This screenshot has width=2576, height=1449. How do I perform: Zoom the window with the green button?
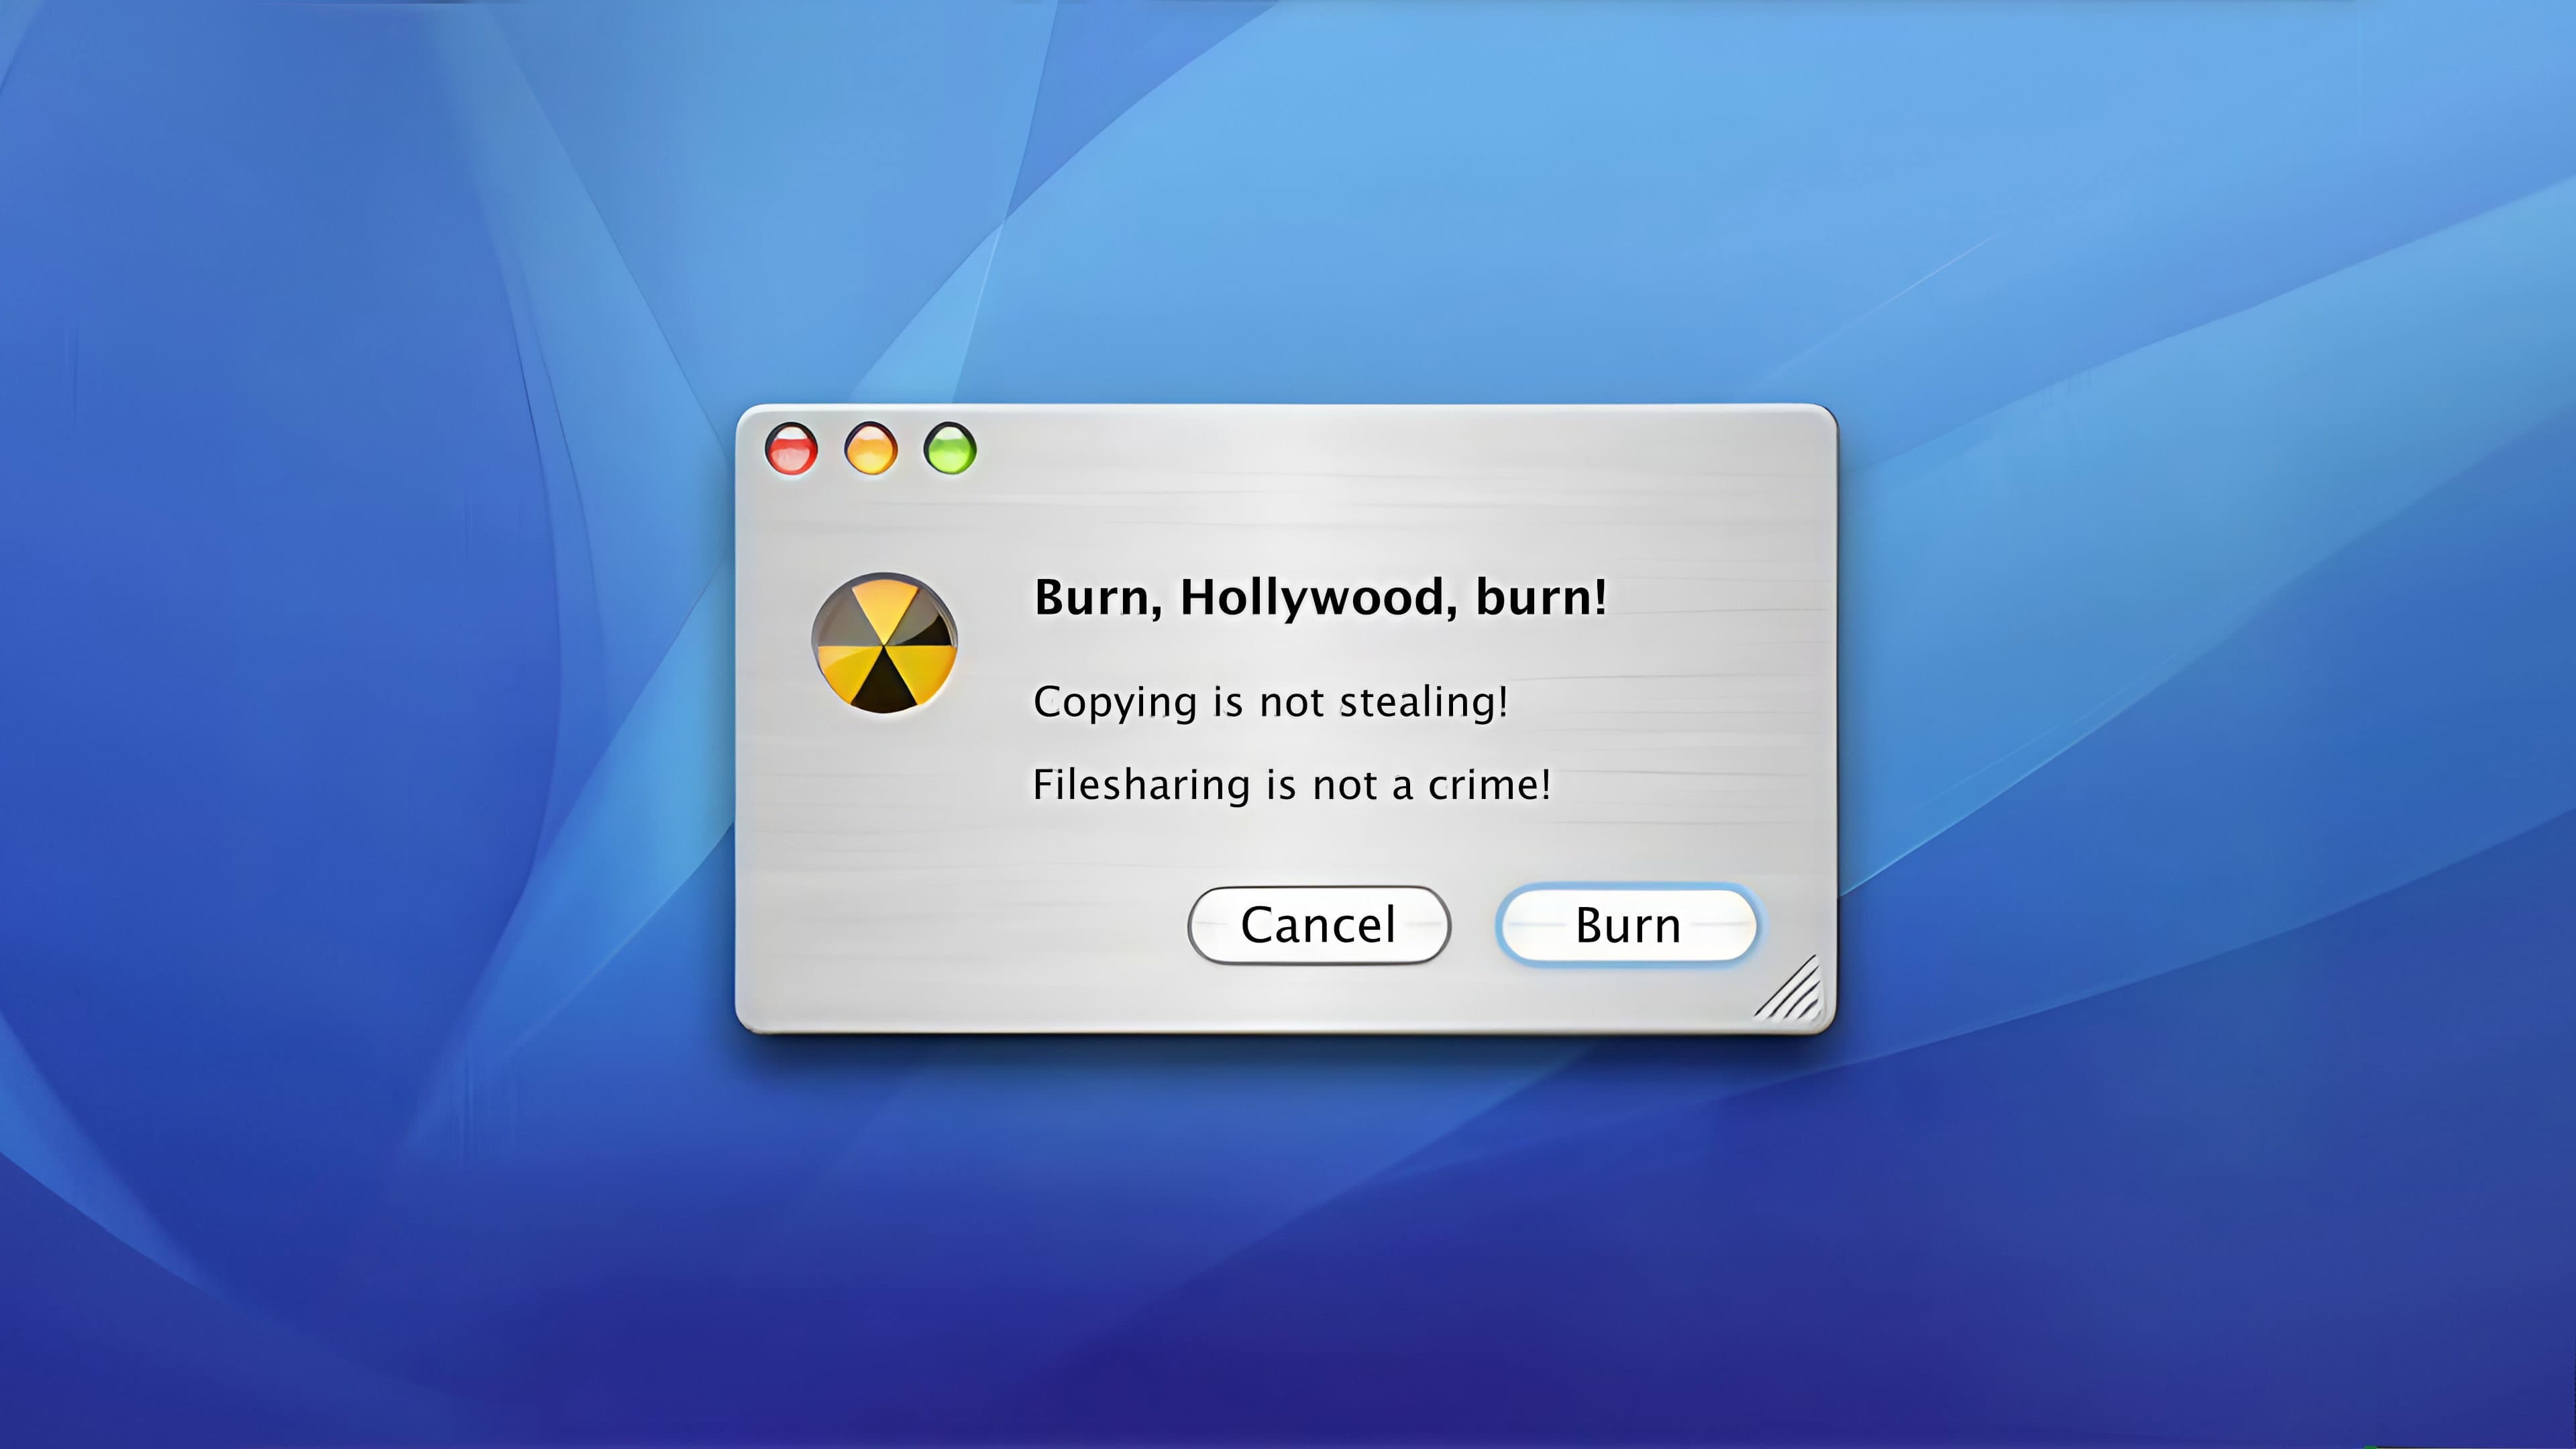(x=950, y=449)
